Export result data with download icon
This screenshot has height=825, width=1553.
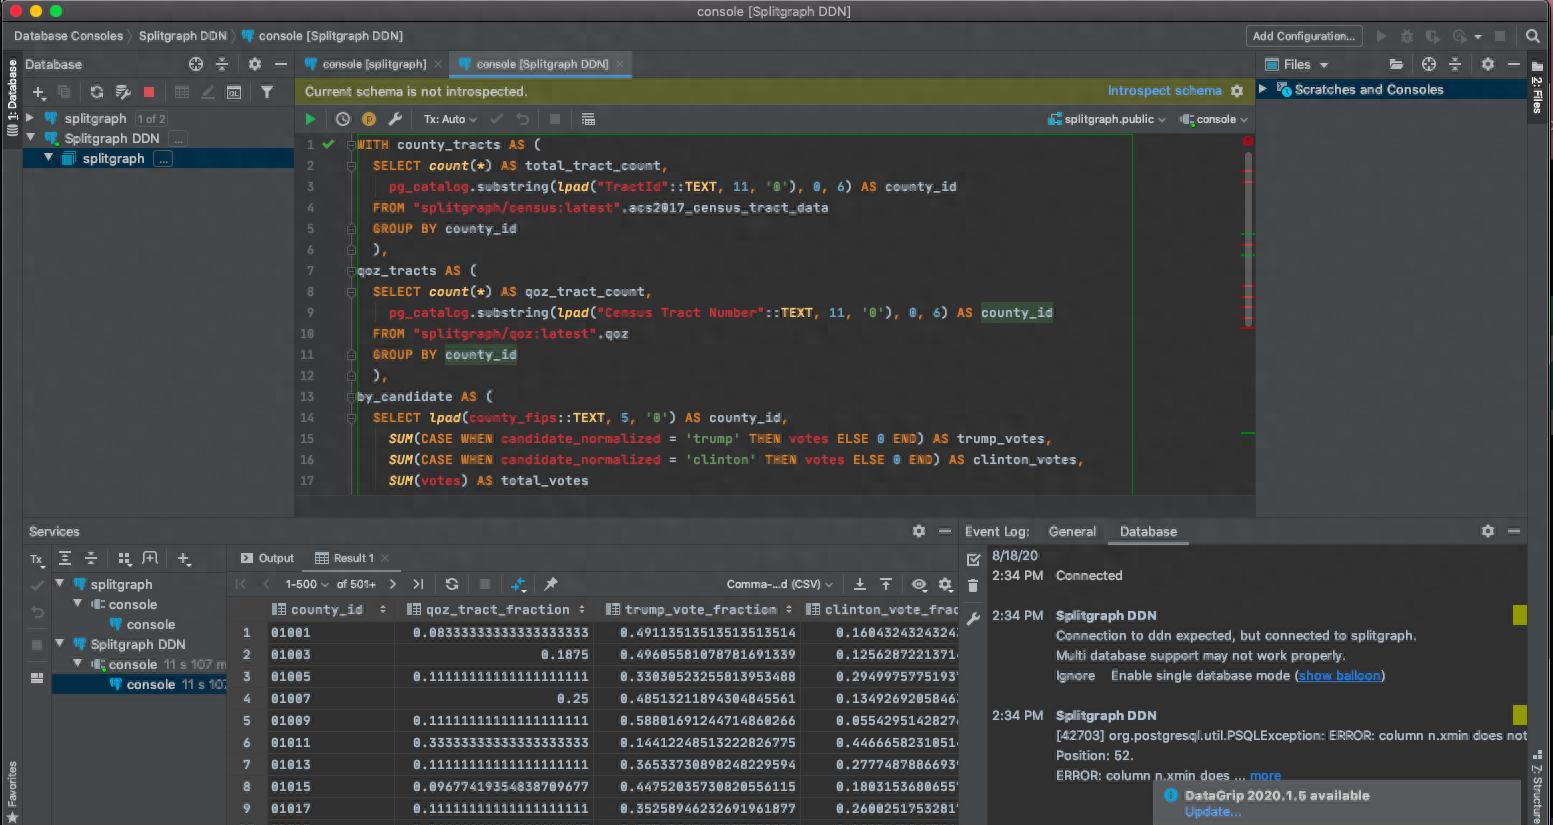point(860,584)
